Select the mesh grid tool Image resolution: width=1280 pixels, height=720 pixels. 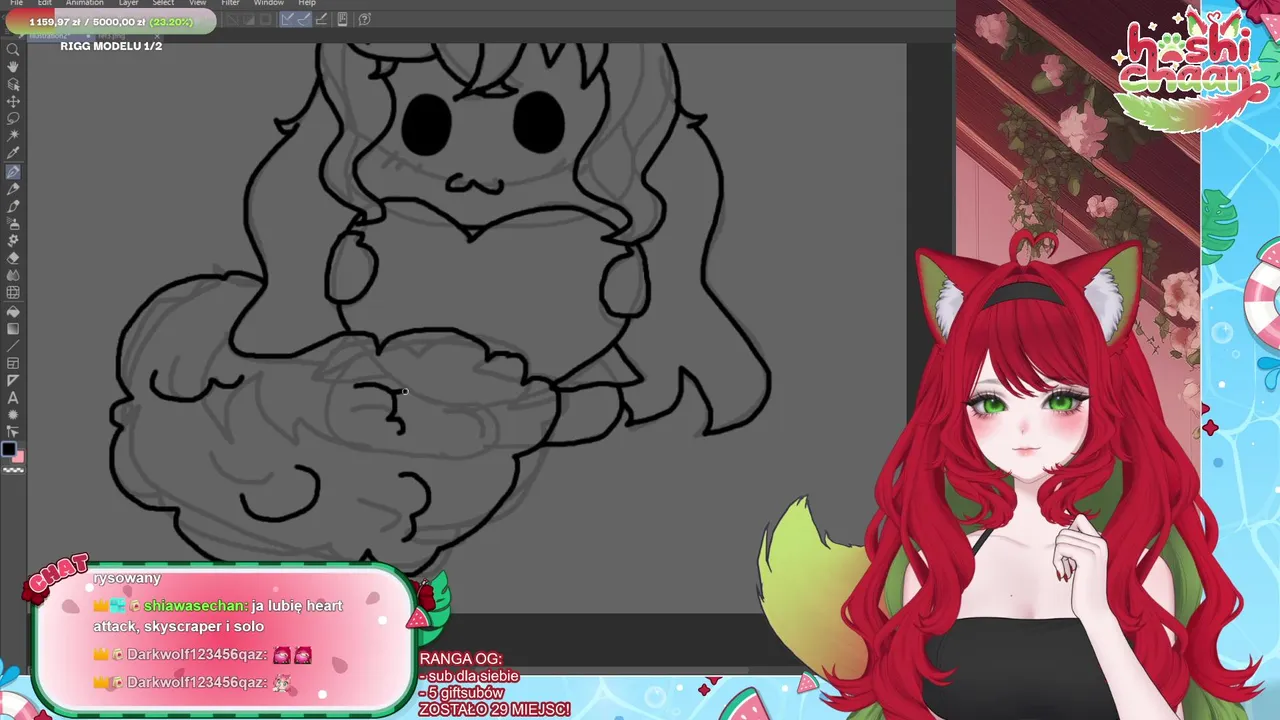(13, 293)
